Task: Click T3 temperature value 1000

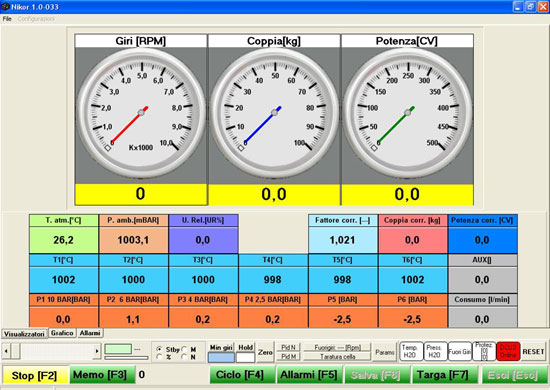Action: coord(203,280)
